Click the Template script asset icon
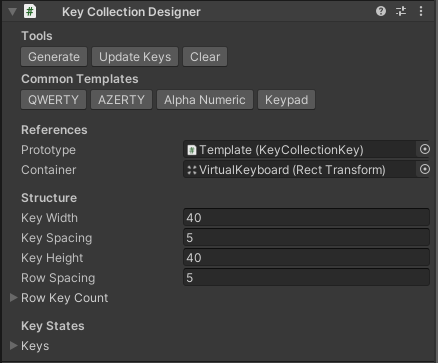 [x=192, y=150]
